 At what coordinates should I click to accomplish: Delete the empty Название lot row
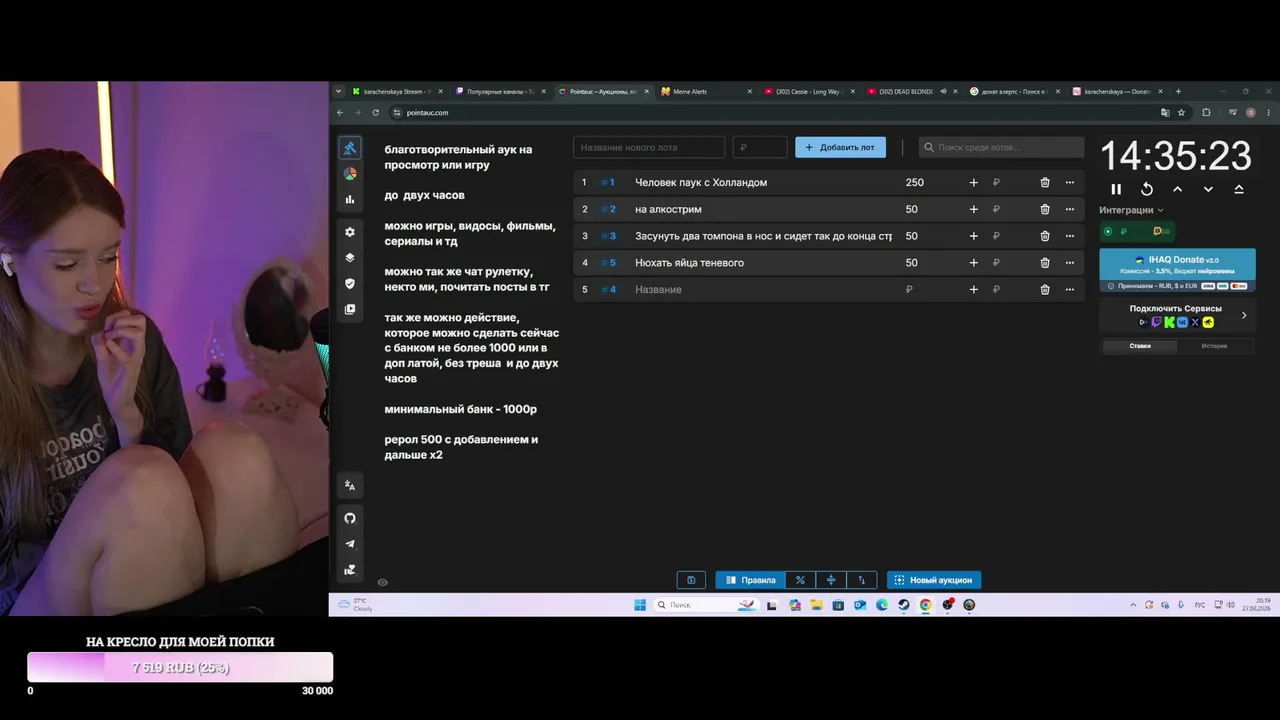click(1045, 289)
